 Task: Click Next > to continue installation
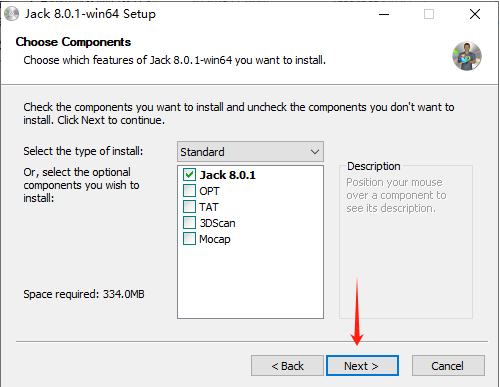(362, 366)
